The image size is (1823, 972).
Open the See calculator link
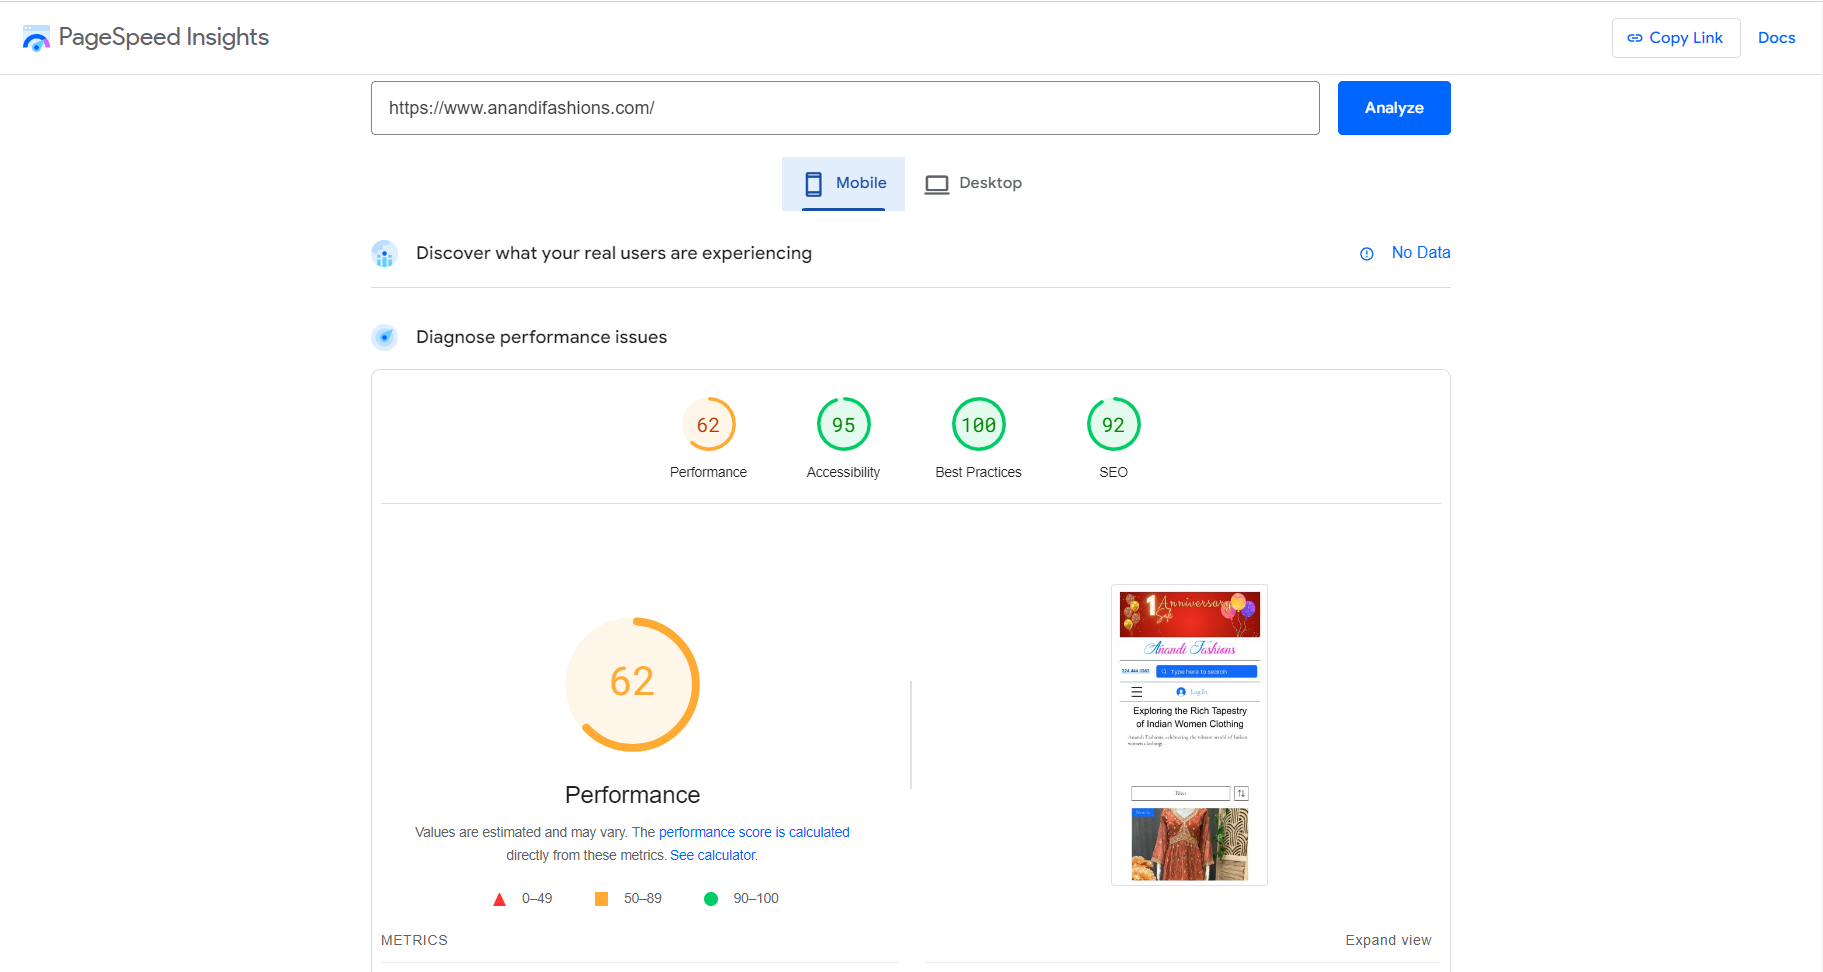coord(713,855)
